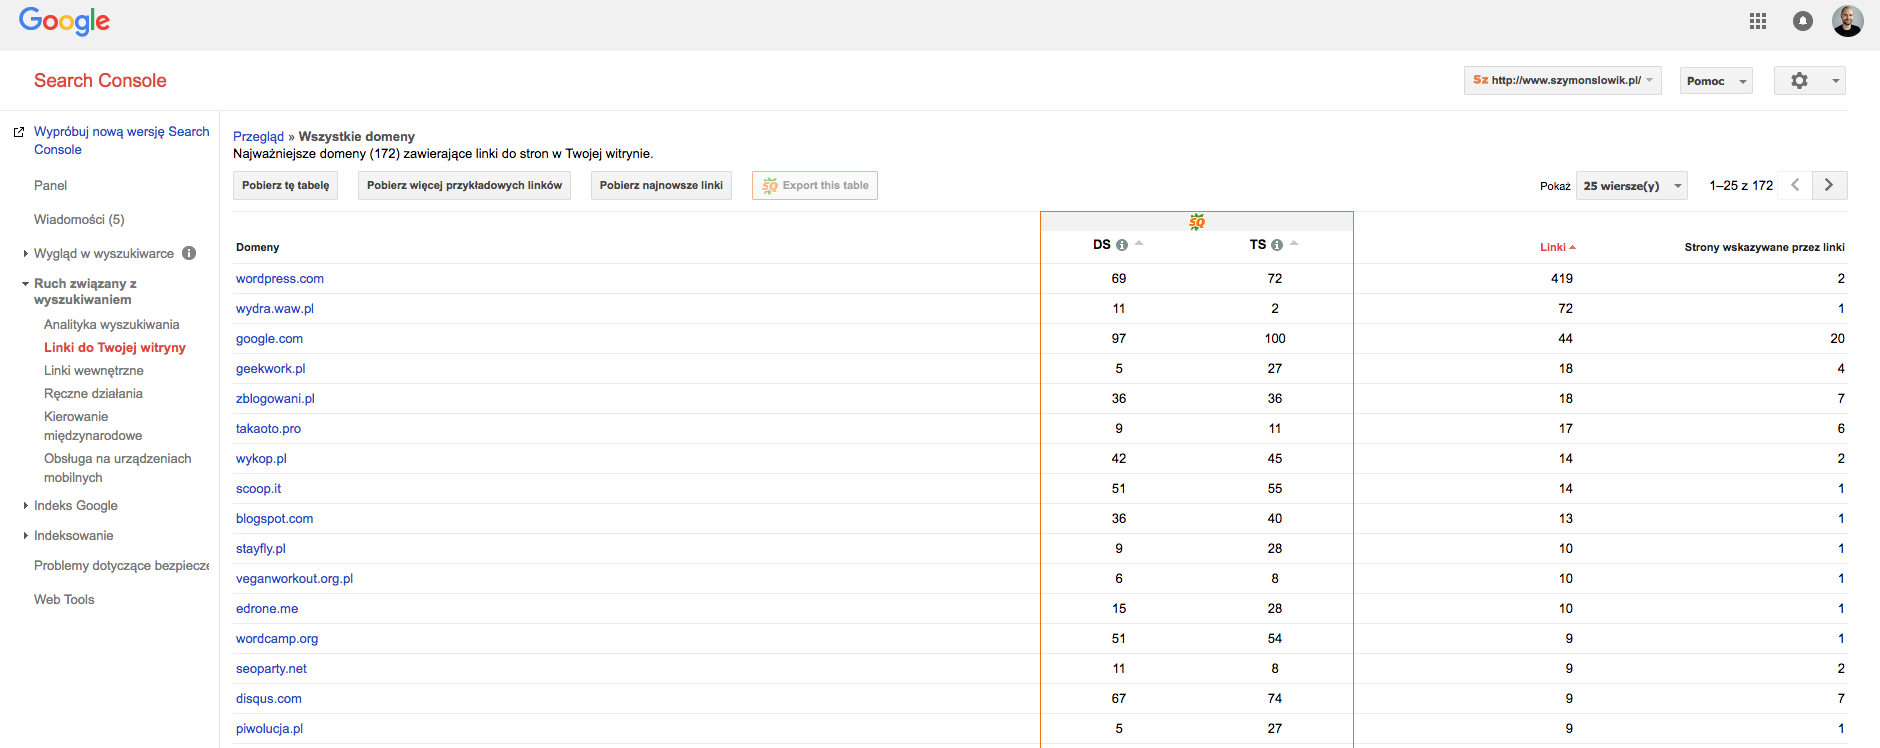This screenshot has width=1880, height=748.
Task: Click Wypróbuj nową wersję Search Console link
Action: click(122, 140)
